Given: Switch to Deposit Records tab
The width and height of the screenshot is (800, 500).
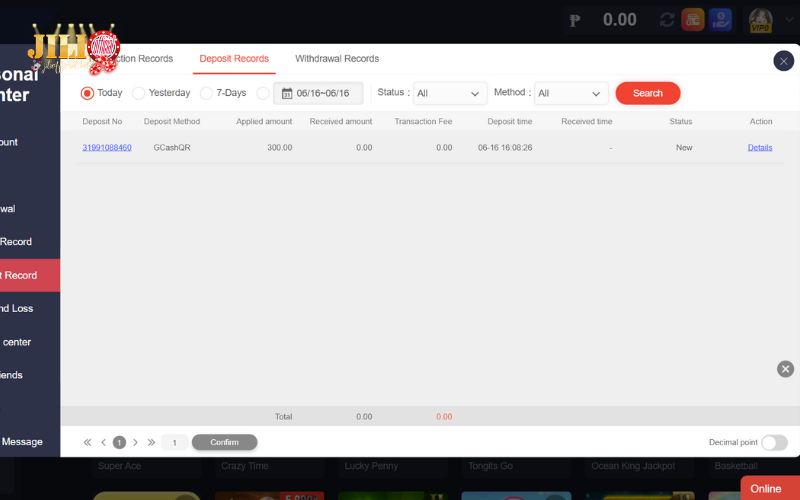Looking at the screenshot, I should [x=234, y=59].
